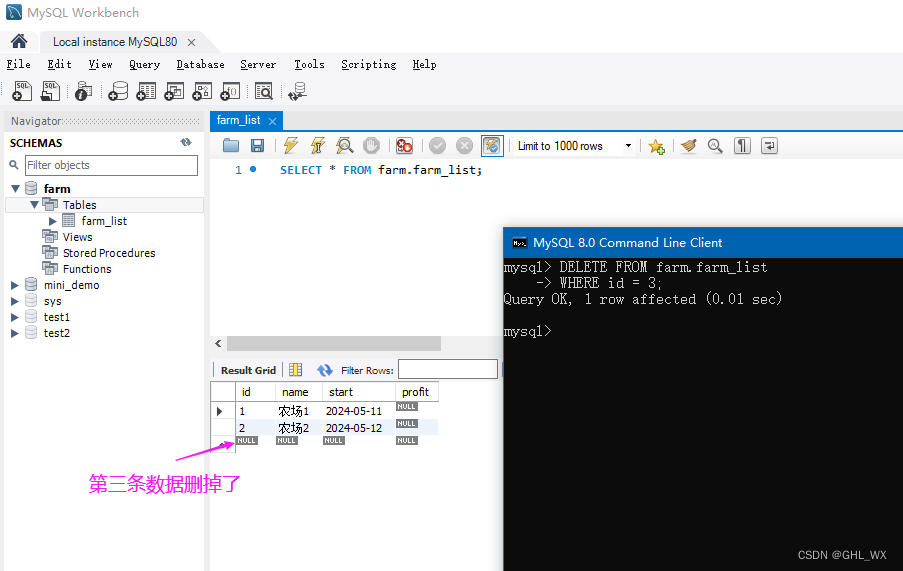
Task: Select Functions under farm schema
Action: (x=87, y=269)
